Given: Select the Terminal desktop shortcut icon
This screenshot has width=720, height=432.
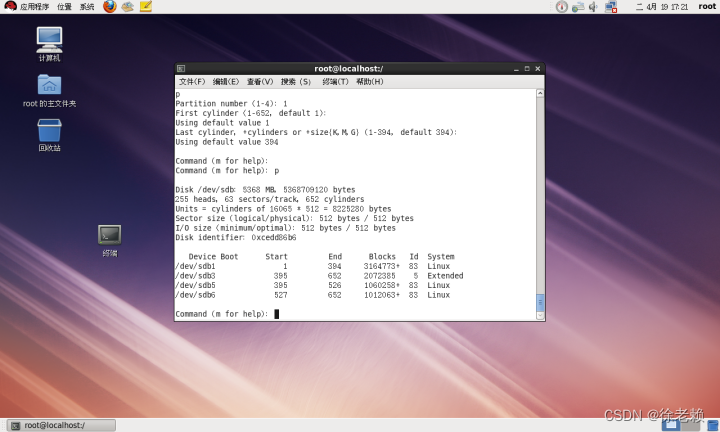Looking at the screenshot, I should [x=110, y=241].
